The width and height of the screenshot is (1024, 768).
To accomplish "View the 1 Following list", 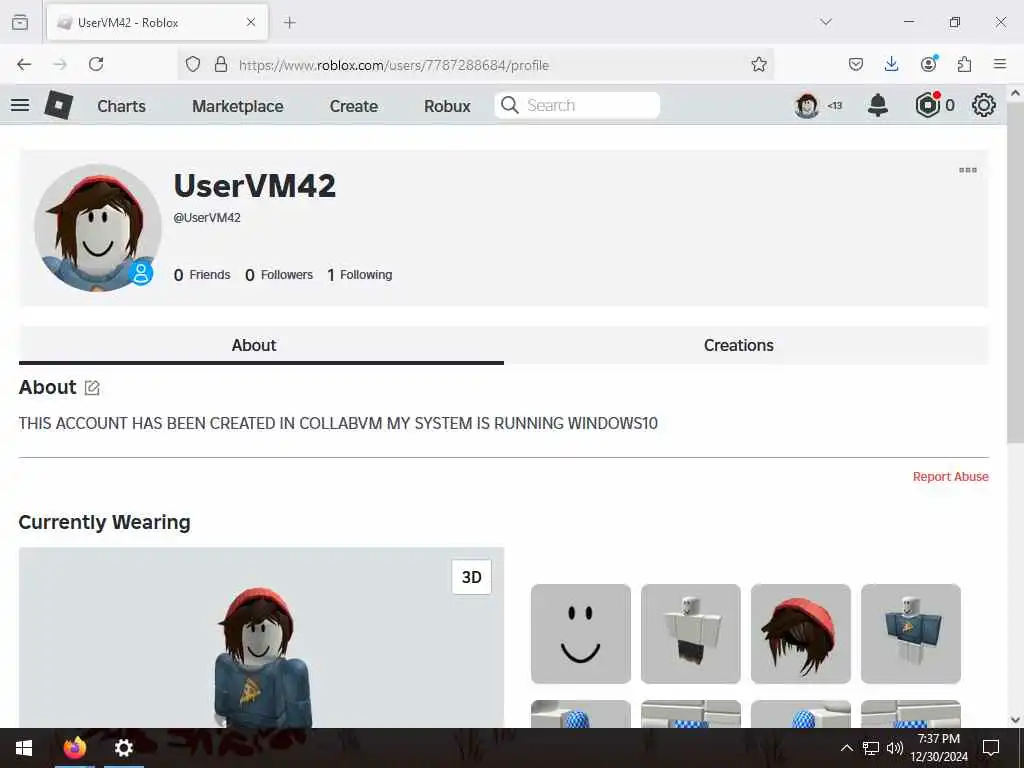I will [x=360, y=275].
